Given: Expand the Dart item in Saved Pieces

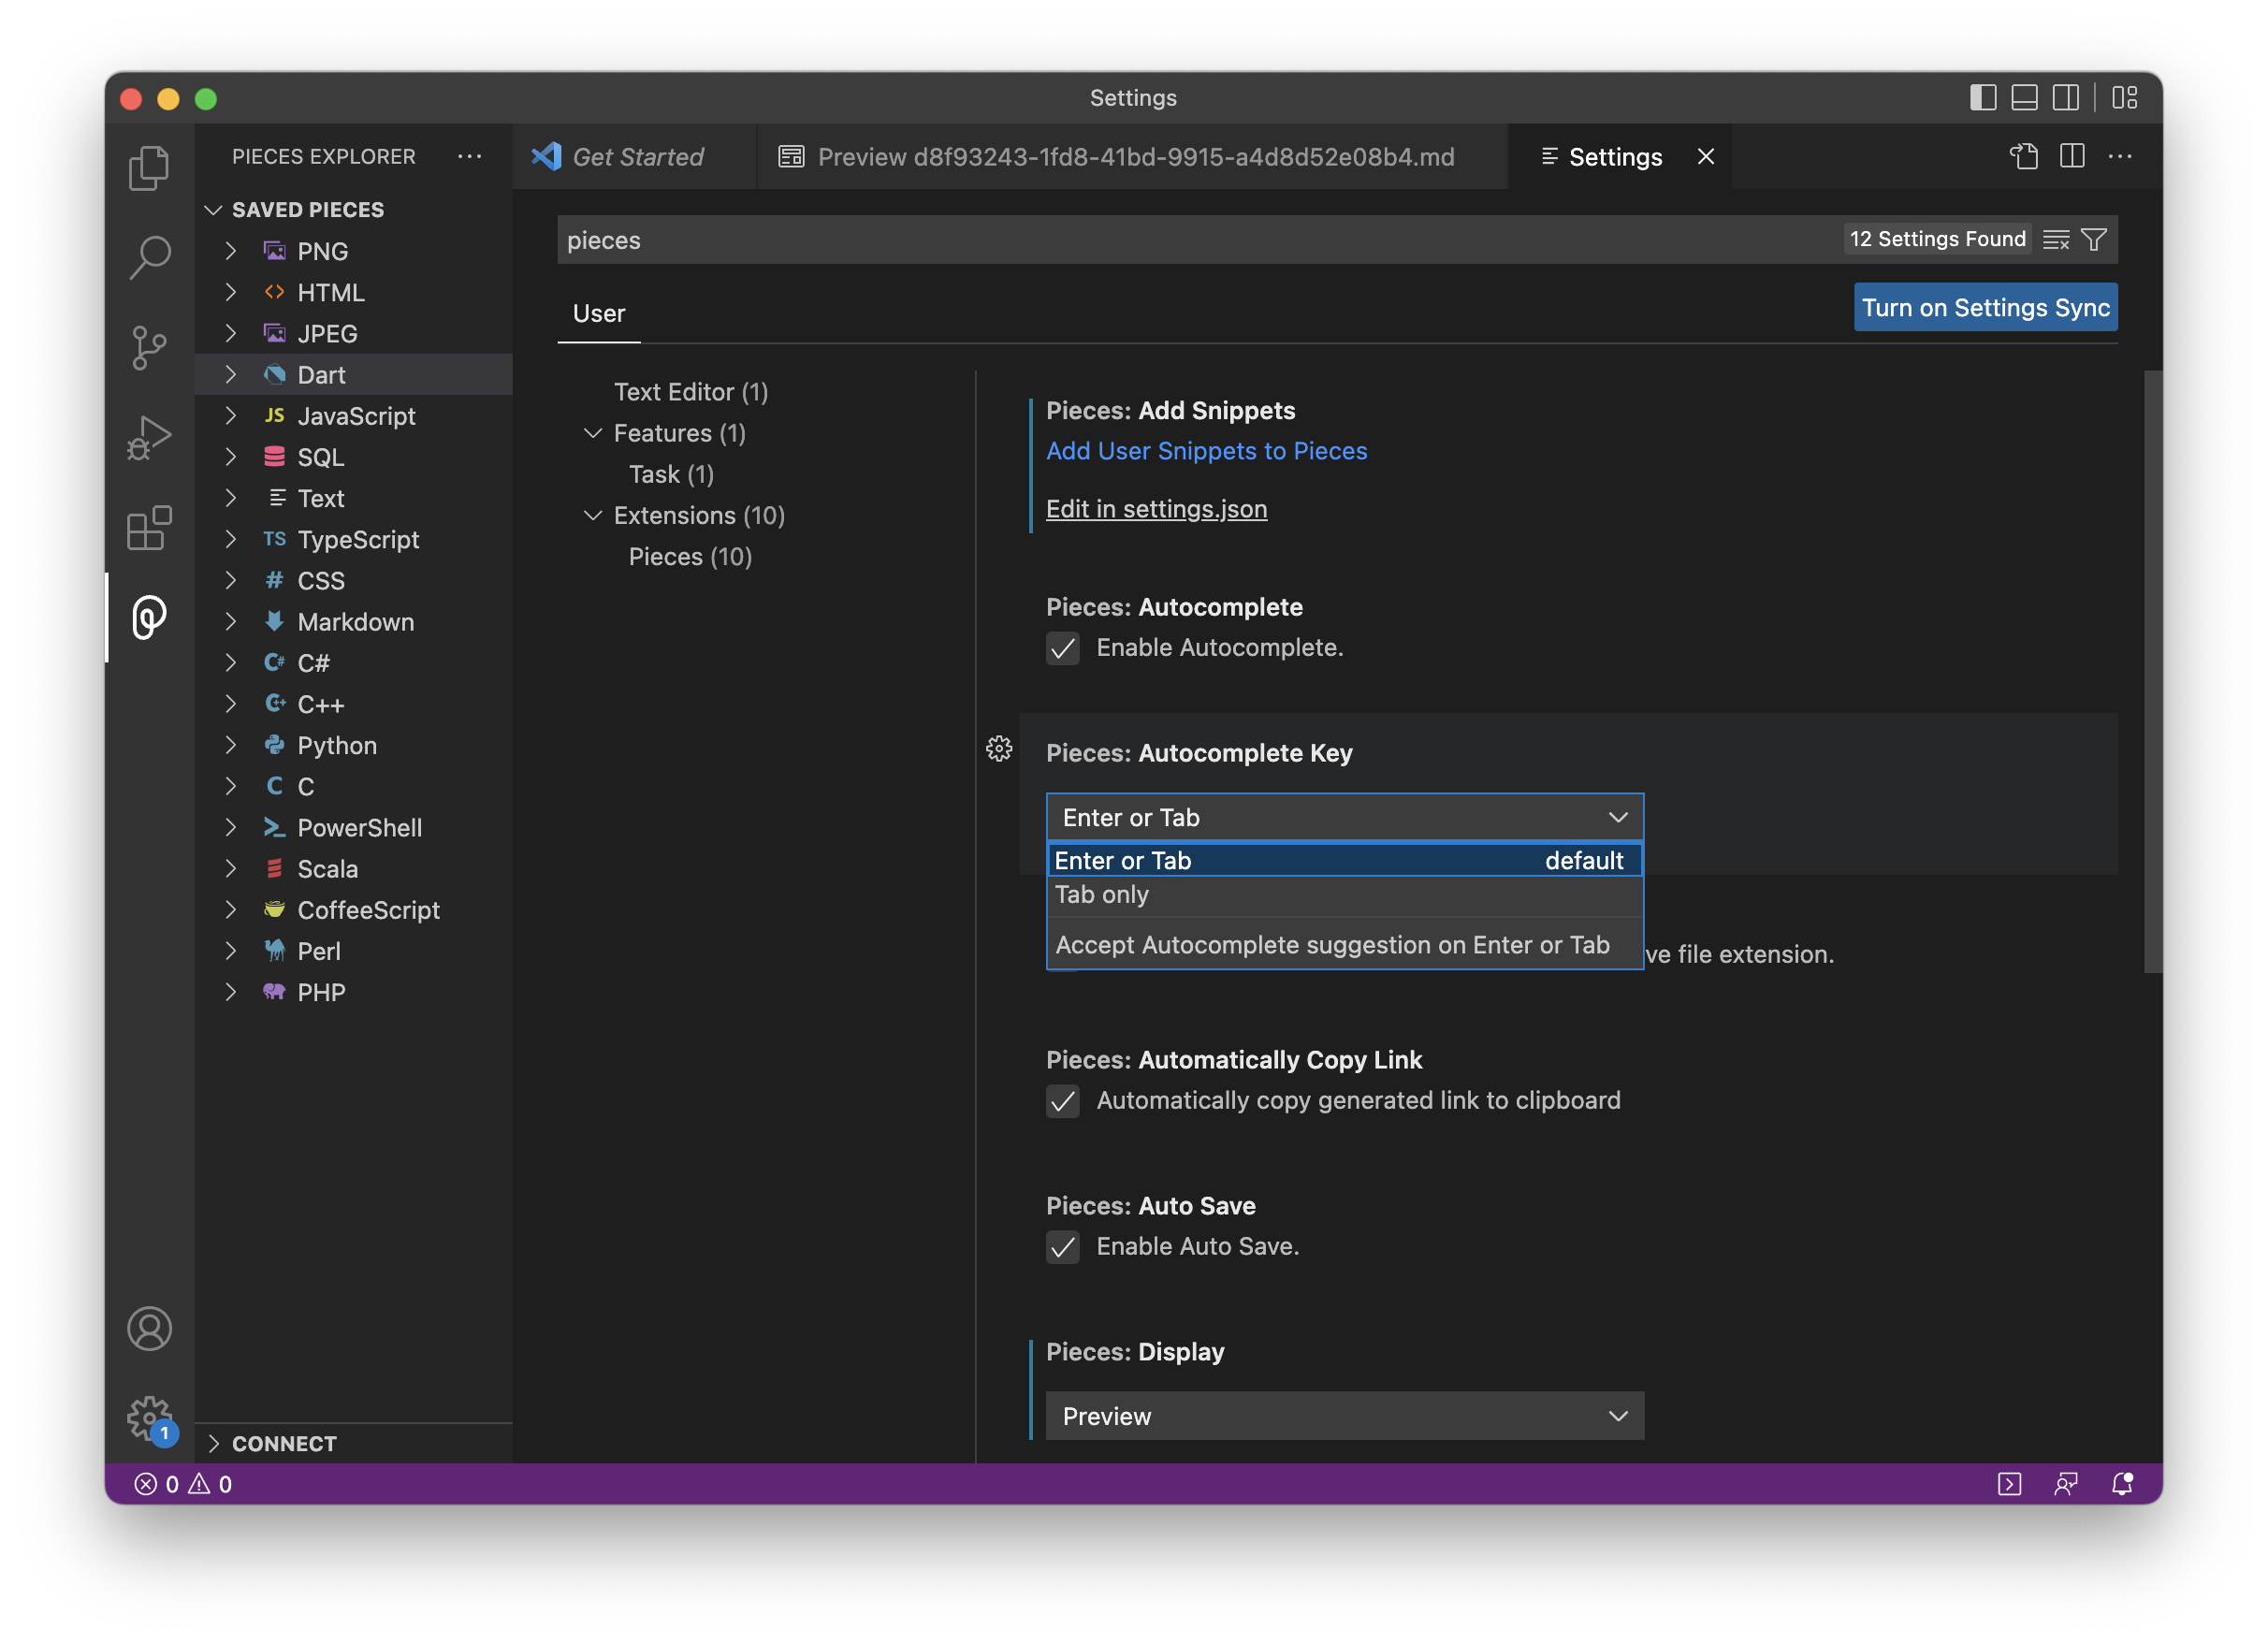Looking at the screenshot, I should pos(231,374).
